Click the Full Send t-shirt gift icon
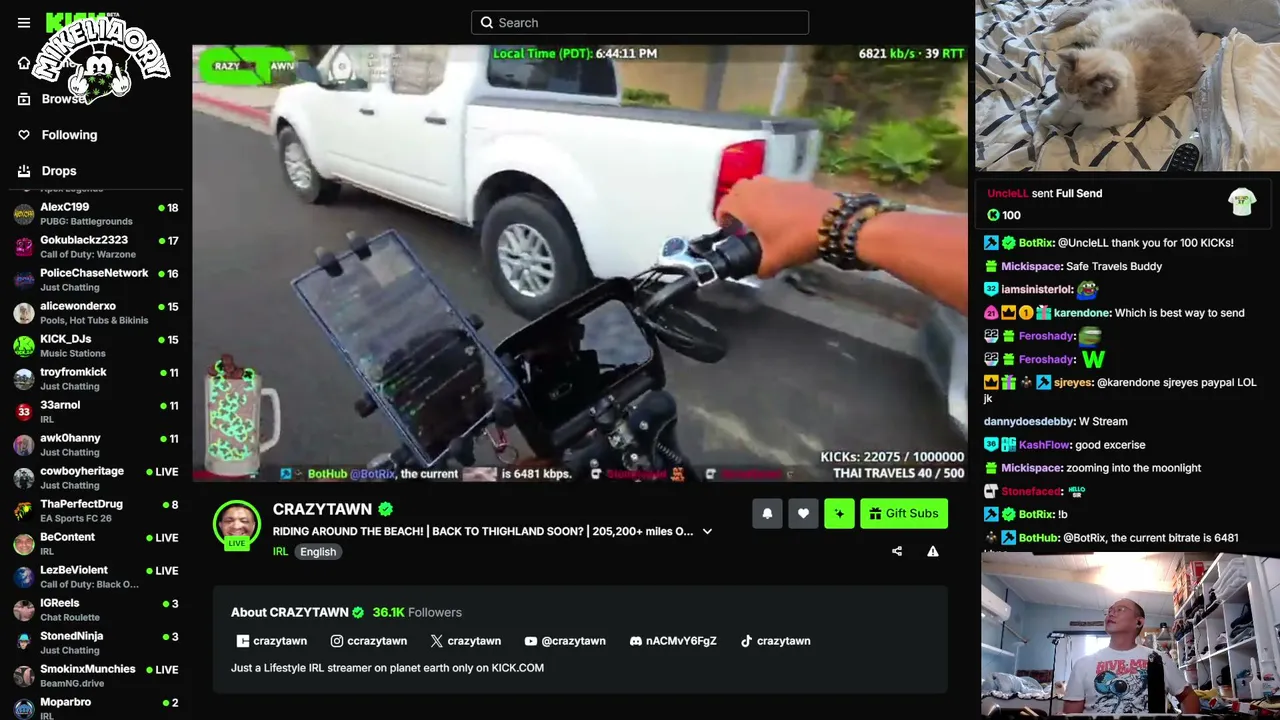Viewport: 1280px width, 720px height. pyautogui.click(x=1242, y=203)
